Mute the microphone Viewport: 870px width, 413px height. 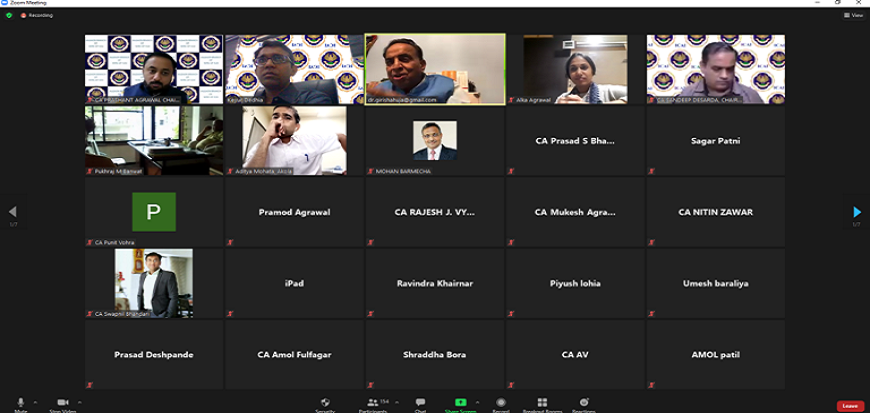pos(20,402)
